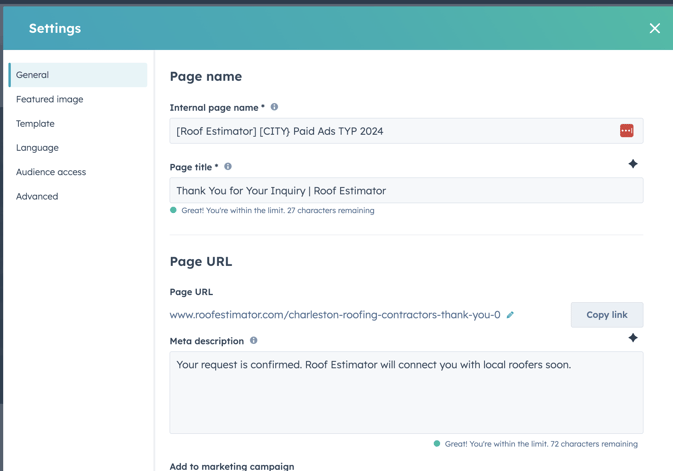Open the Featured image section
Screen dimensions: 673x471
[x=50, y=99]
